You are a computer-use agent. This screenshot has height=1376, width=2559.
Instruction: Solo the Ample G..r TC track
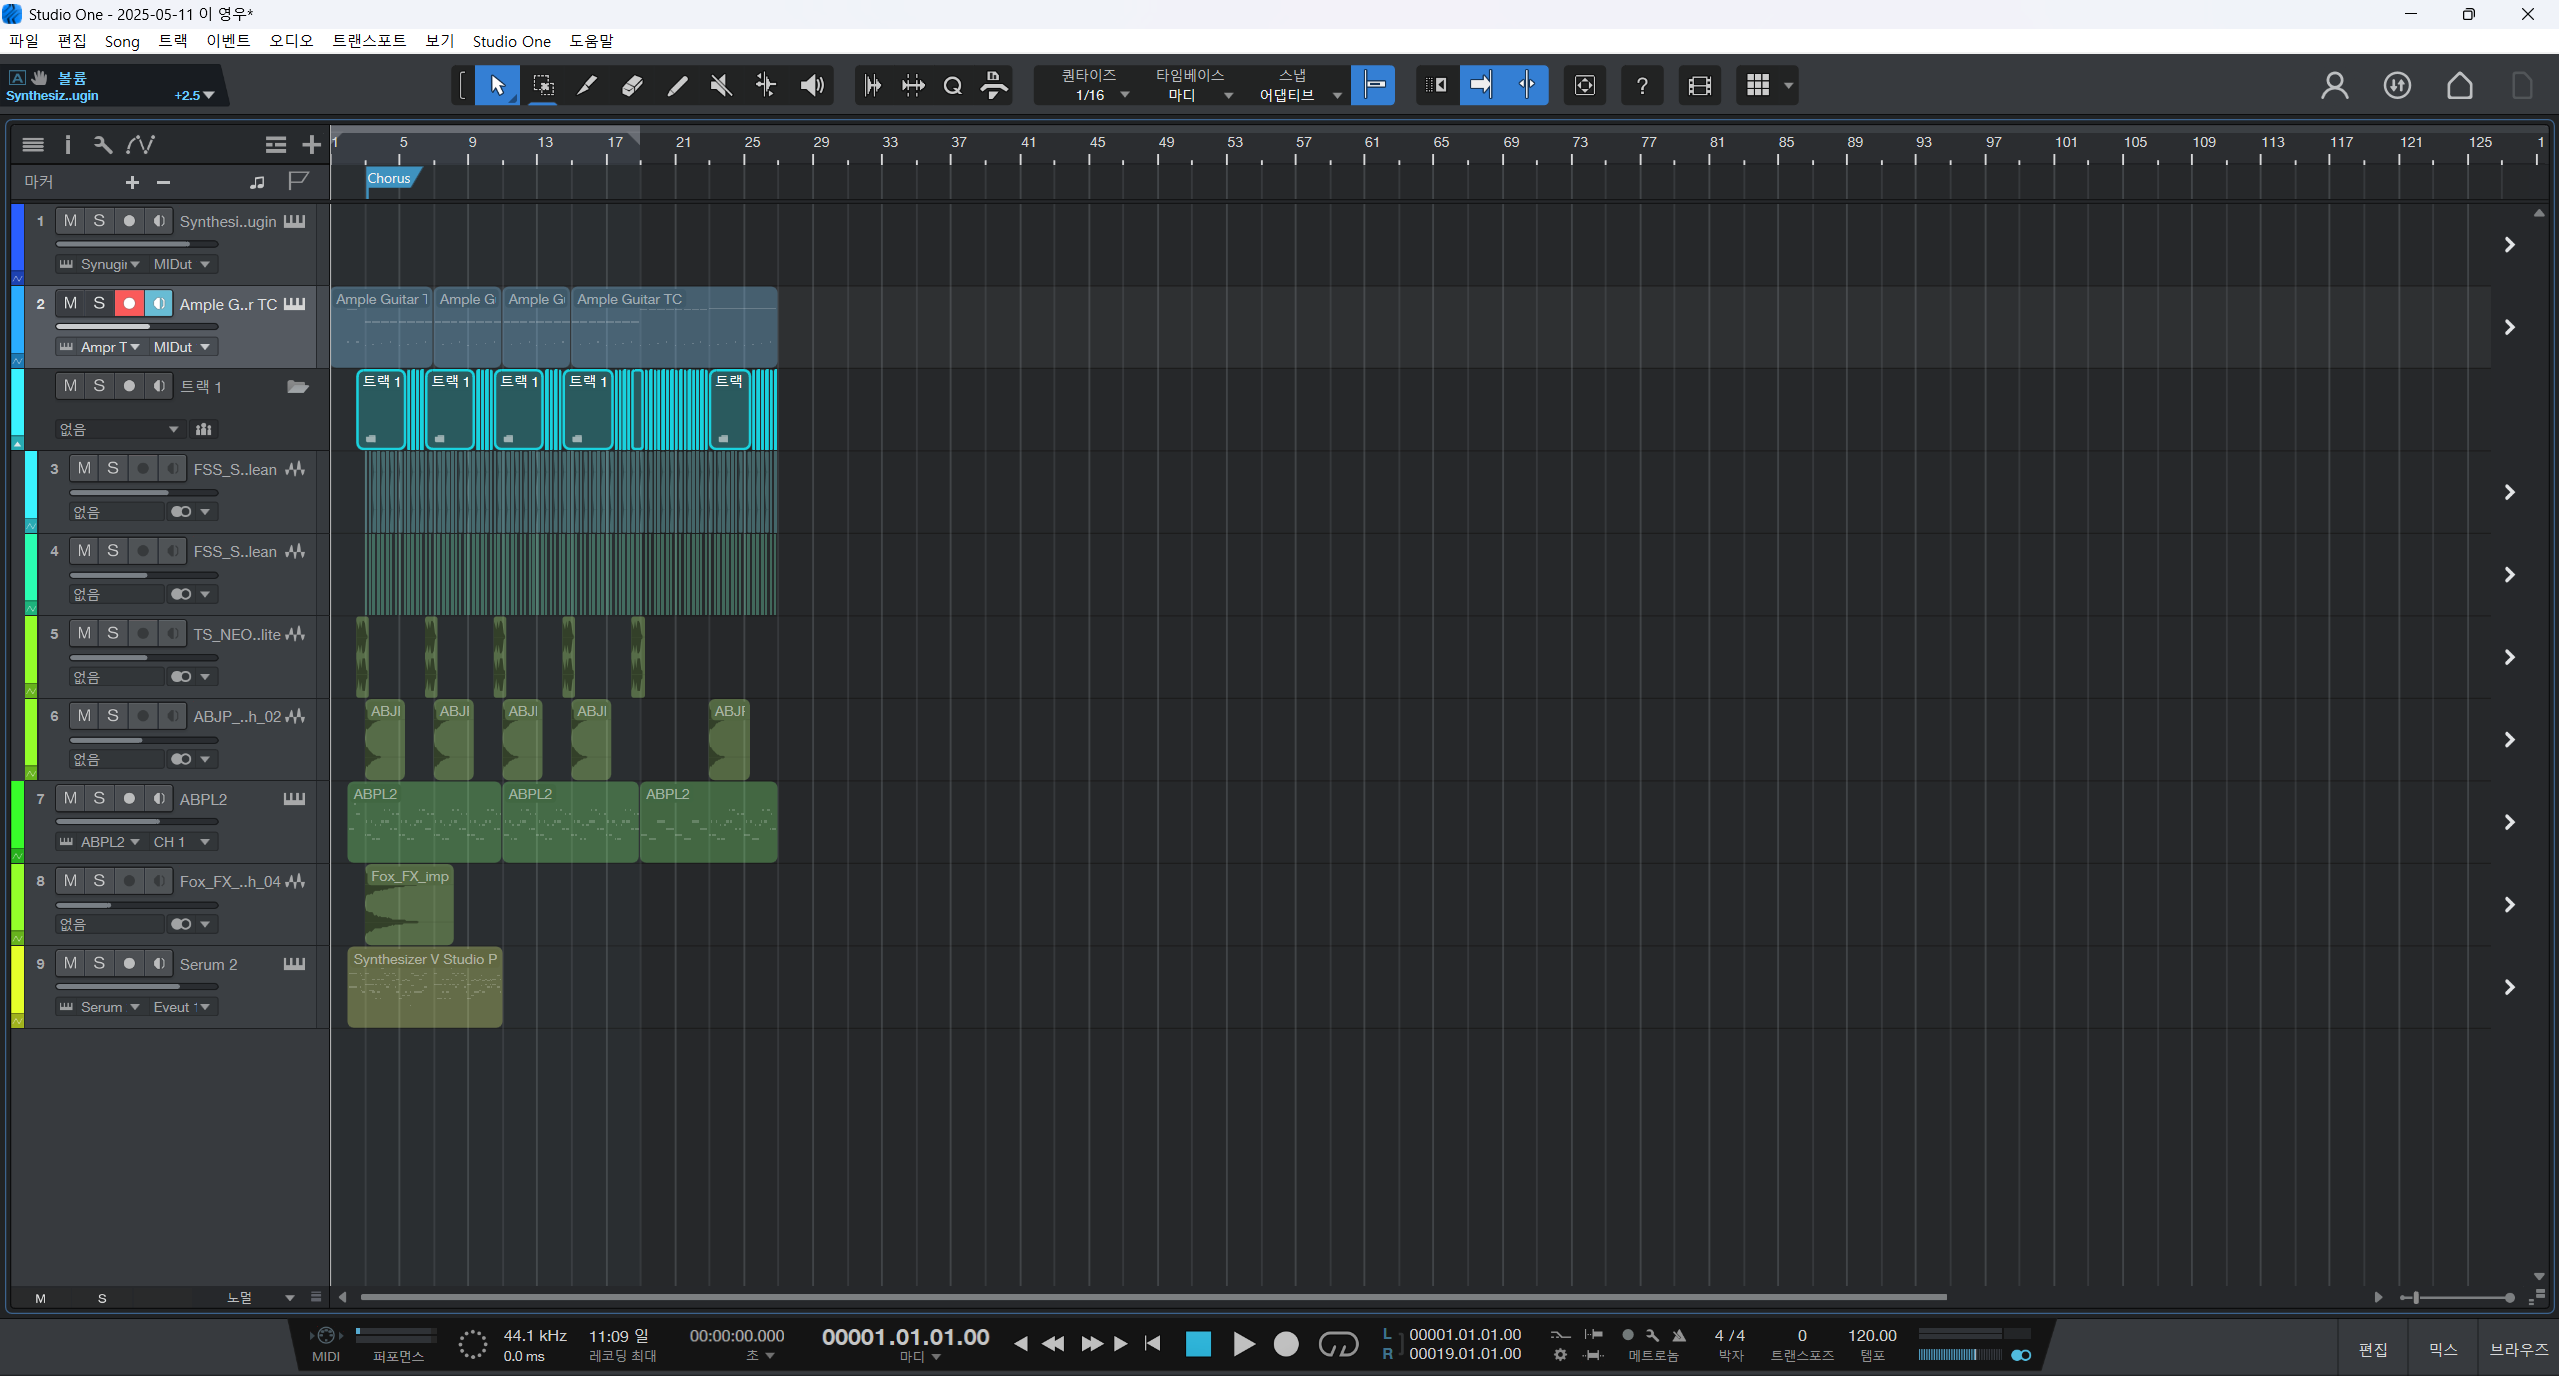[x=99, y=303]
